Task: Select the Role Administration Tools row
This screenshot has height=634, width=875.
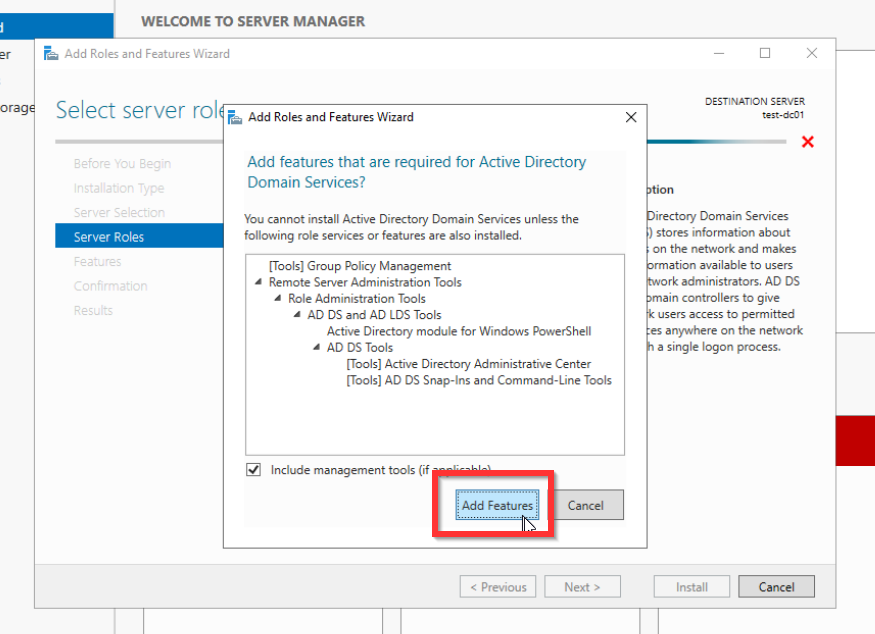Action: (x=357, y=299)
